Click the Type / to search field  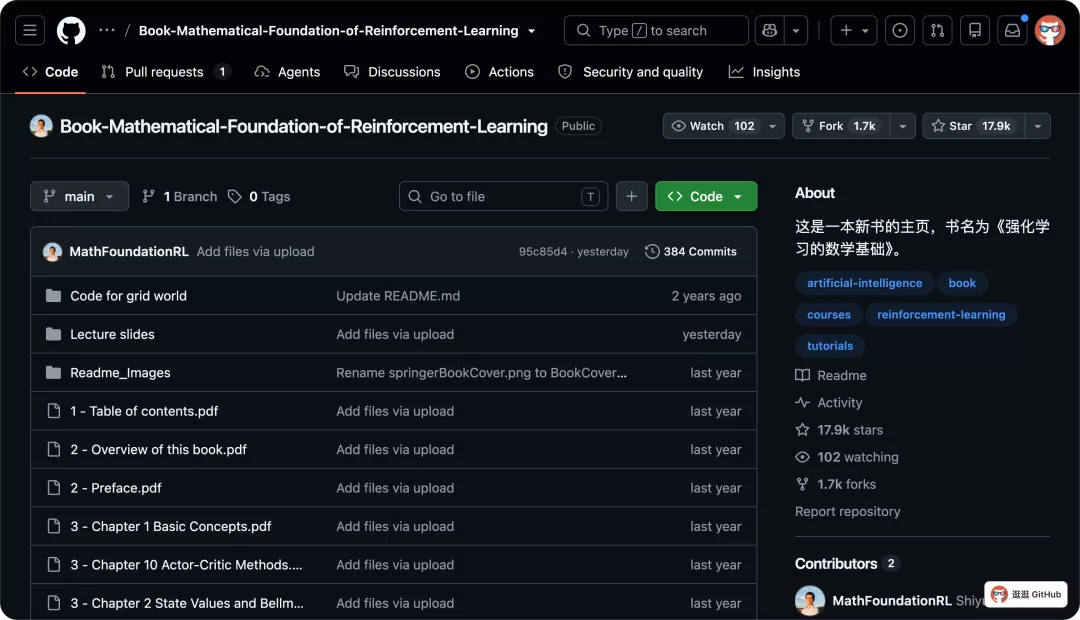(656, 30)
